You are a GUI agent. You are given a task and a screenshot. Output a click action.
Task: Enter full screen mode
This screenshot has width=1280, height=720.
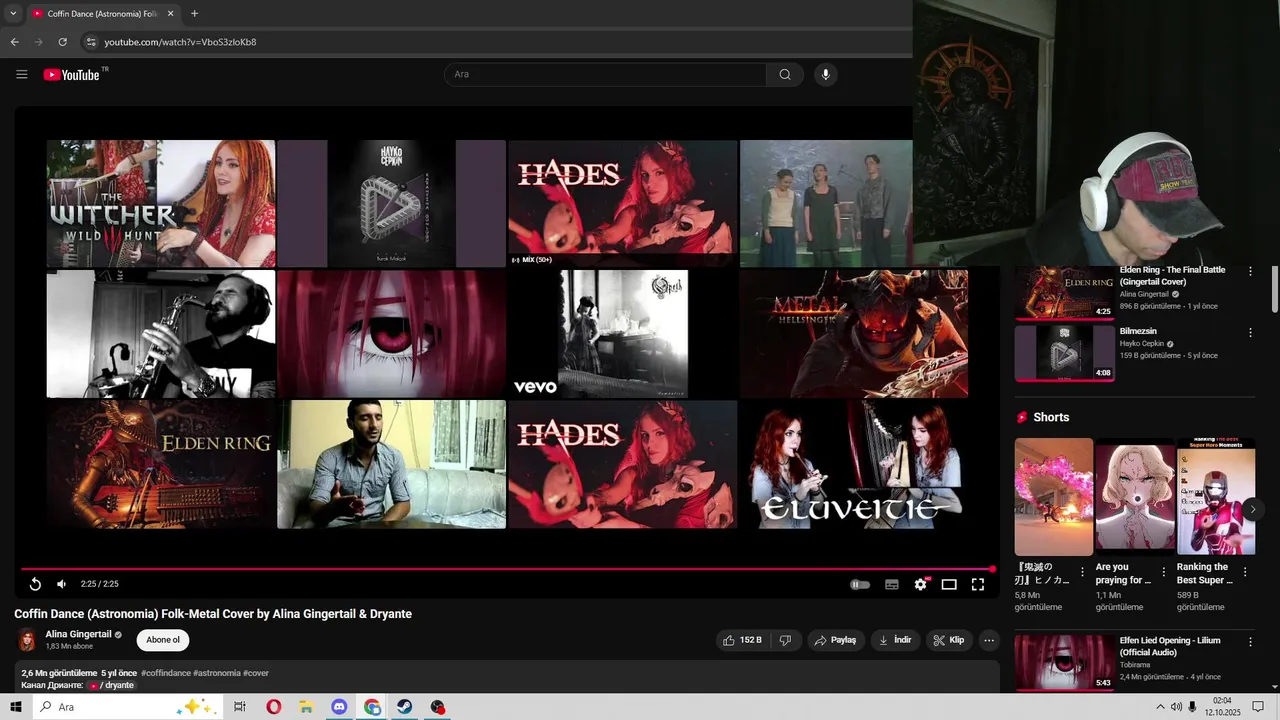978,584
